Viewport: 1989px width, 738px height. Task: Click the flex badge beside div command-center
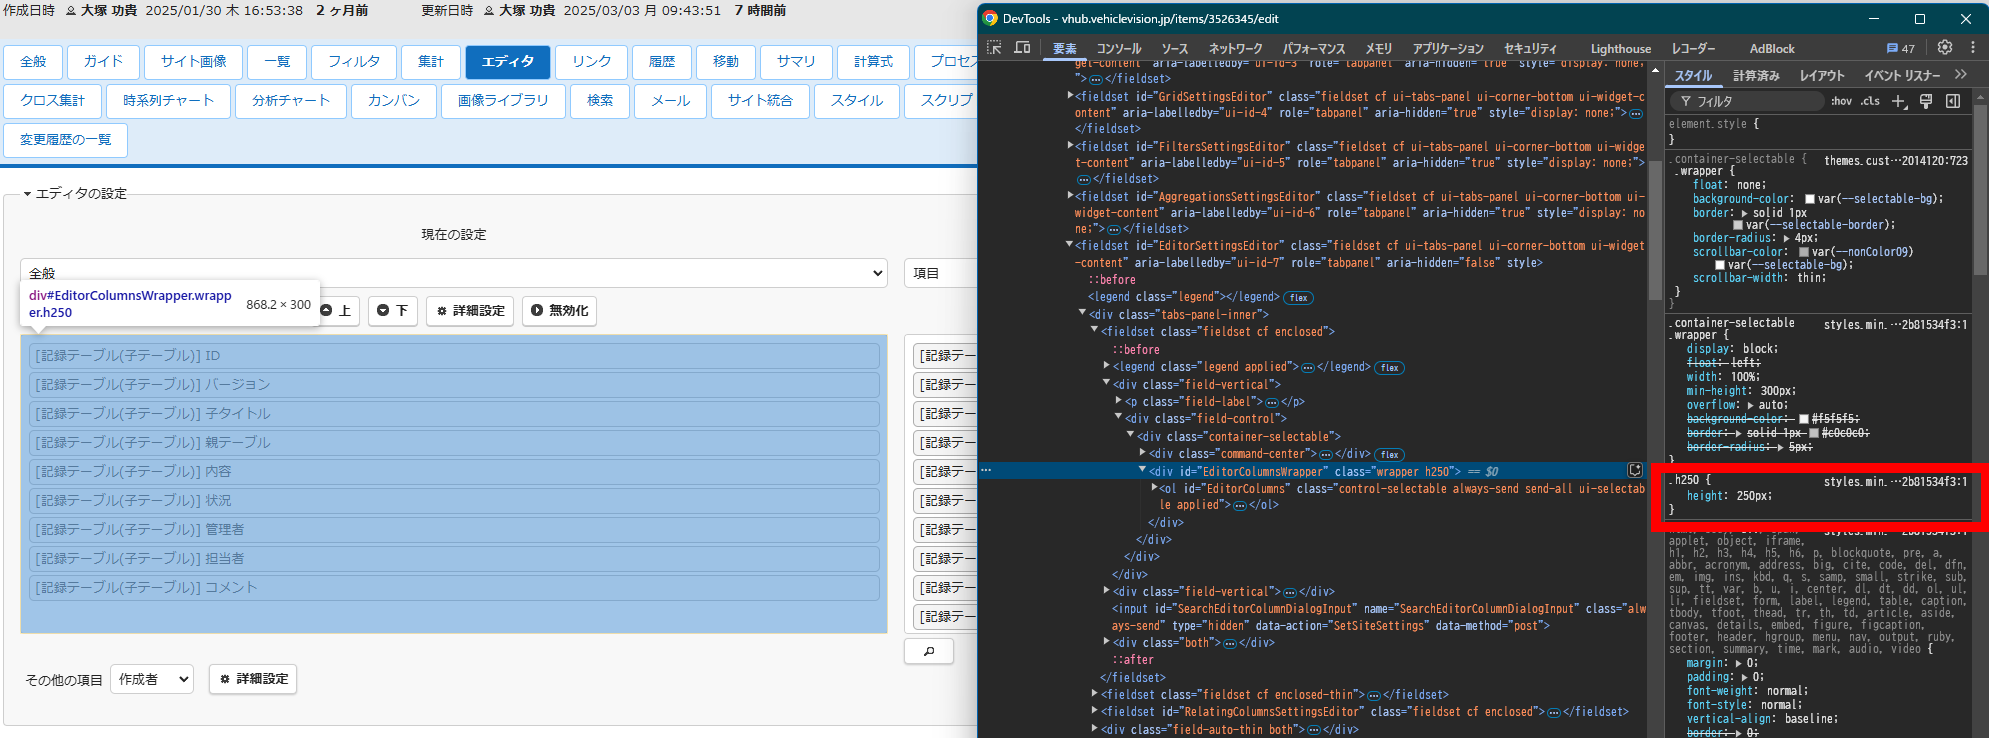pos(1390,455)
